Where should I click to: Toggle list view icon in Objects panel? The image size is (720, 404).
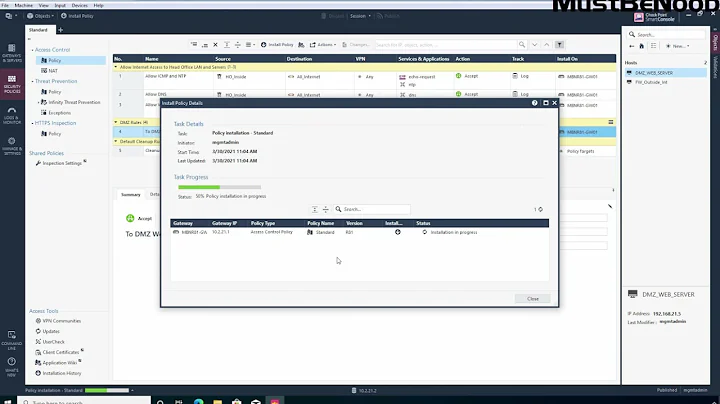[653, 46]
